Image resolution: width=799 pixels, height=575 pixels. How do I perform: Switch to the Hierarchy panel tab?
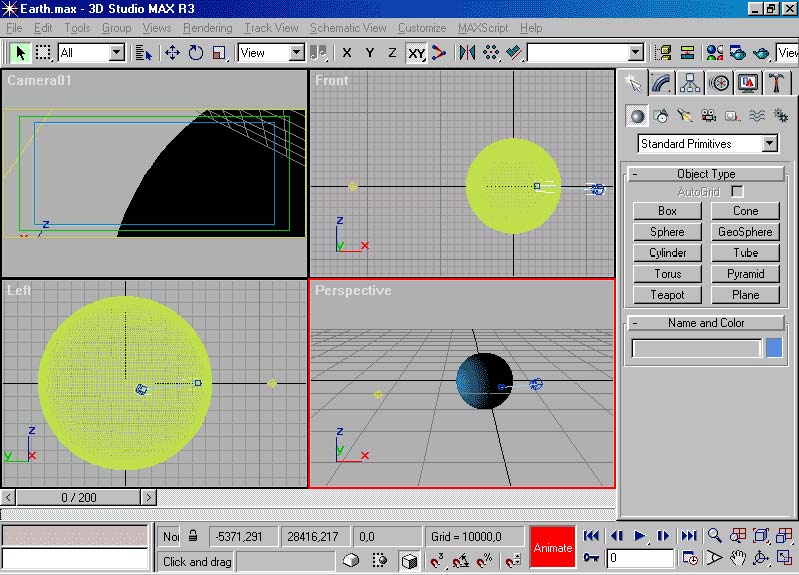[690, 83]
